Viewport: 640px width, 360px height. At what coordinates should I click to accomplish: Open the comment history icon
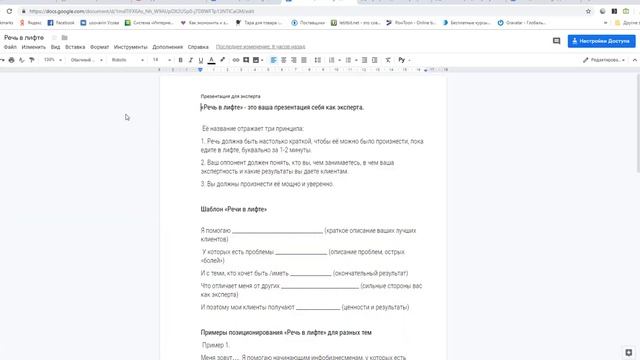556,41
